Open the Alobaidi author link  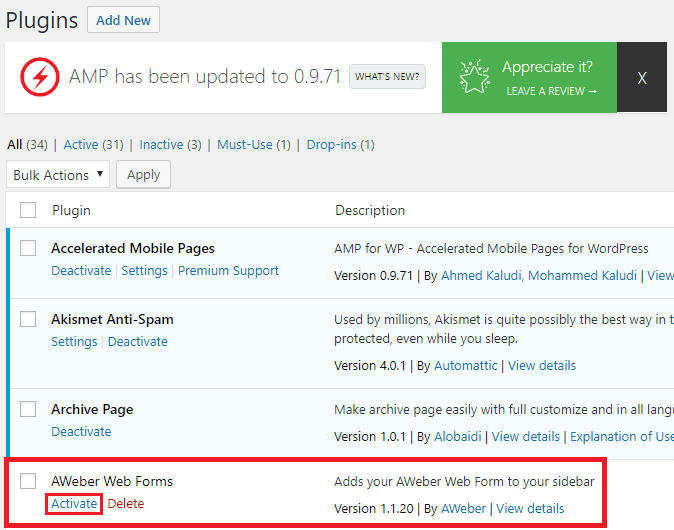pos(458,436)
